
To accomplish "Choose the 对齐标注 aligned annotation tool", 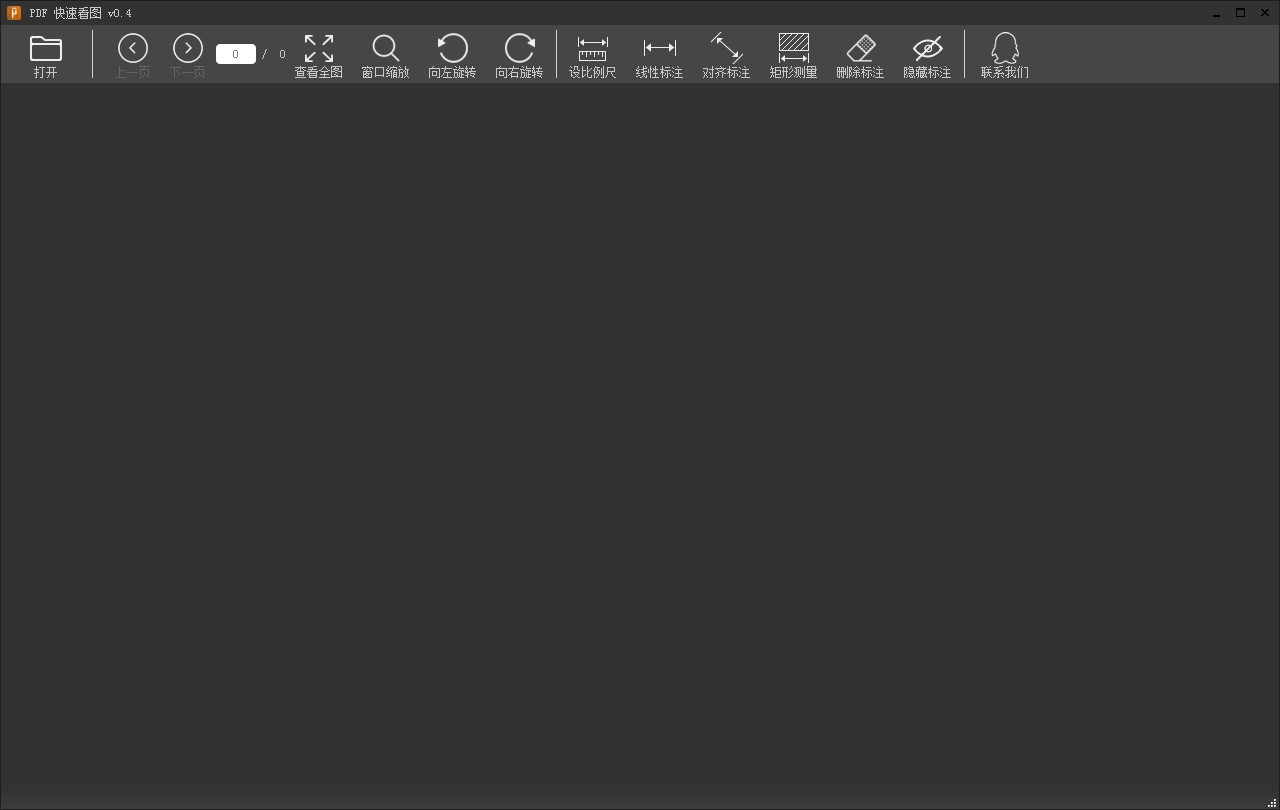I will pos(726,54).
